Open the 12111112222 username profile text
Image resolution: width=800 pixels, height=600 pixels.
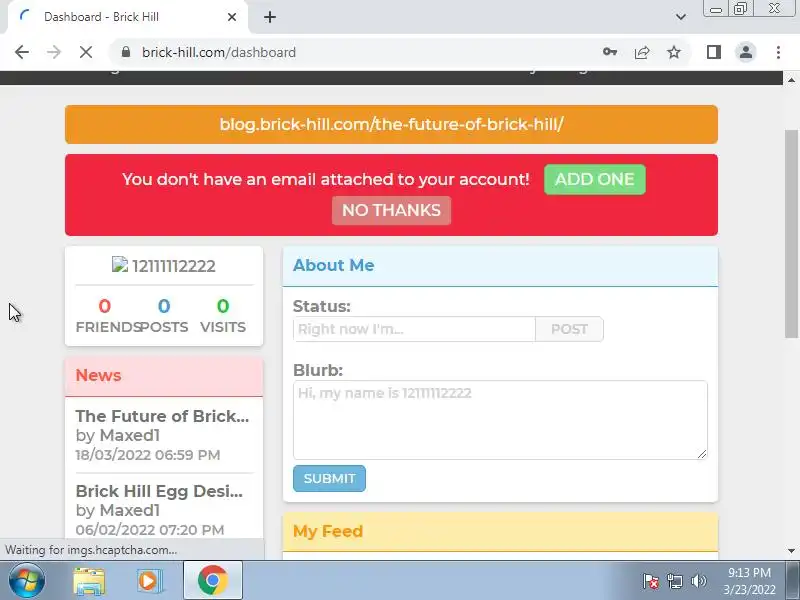173,266
